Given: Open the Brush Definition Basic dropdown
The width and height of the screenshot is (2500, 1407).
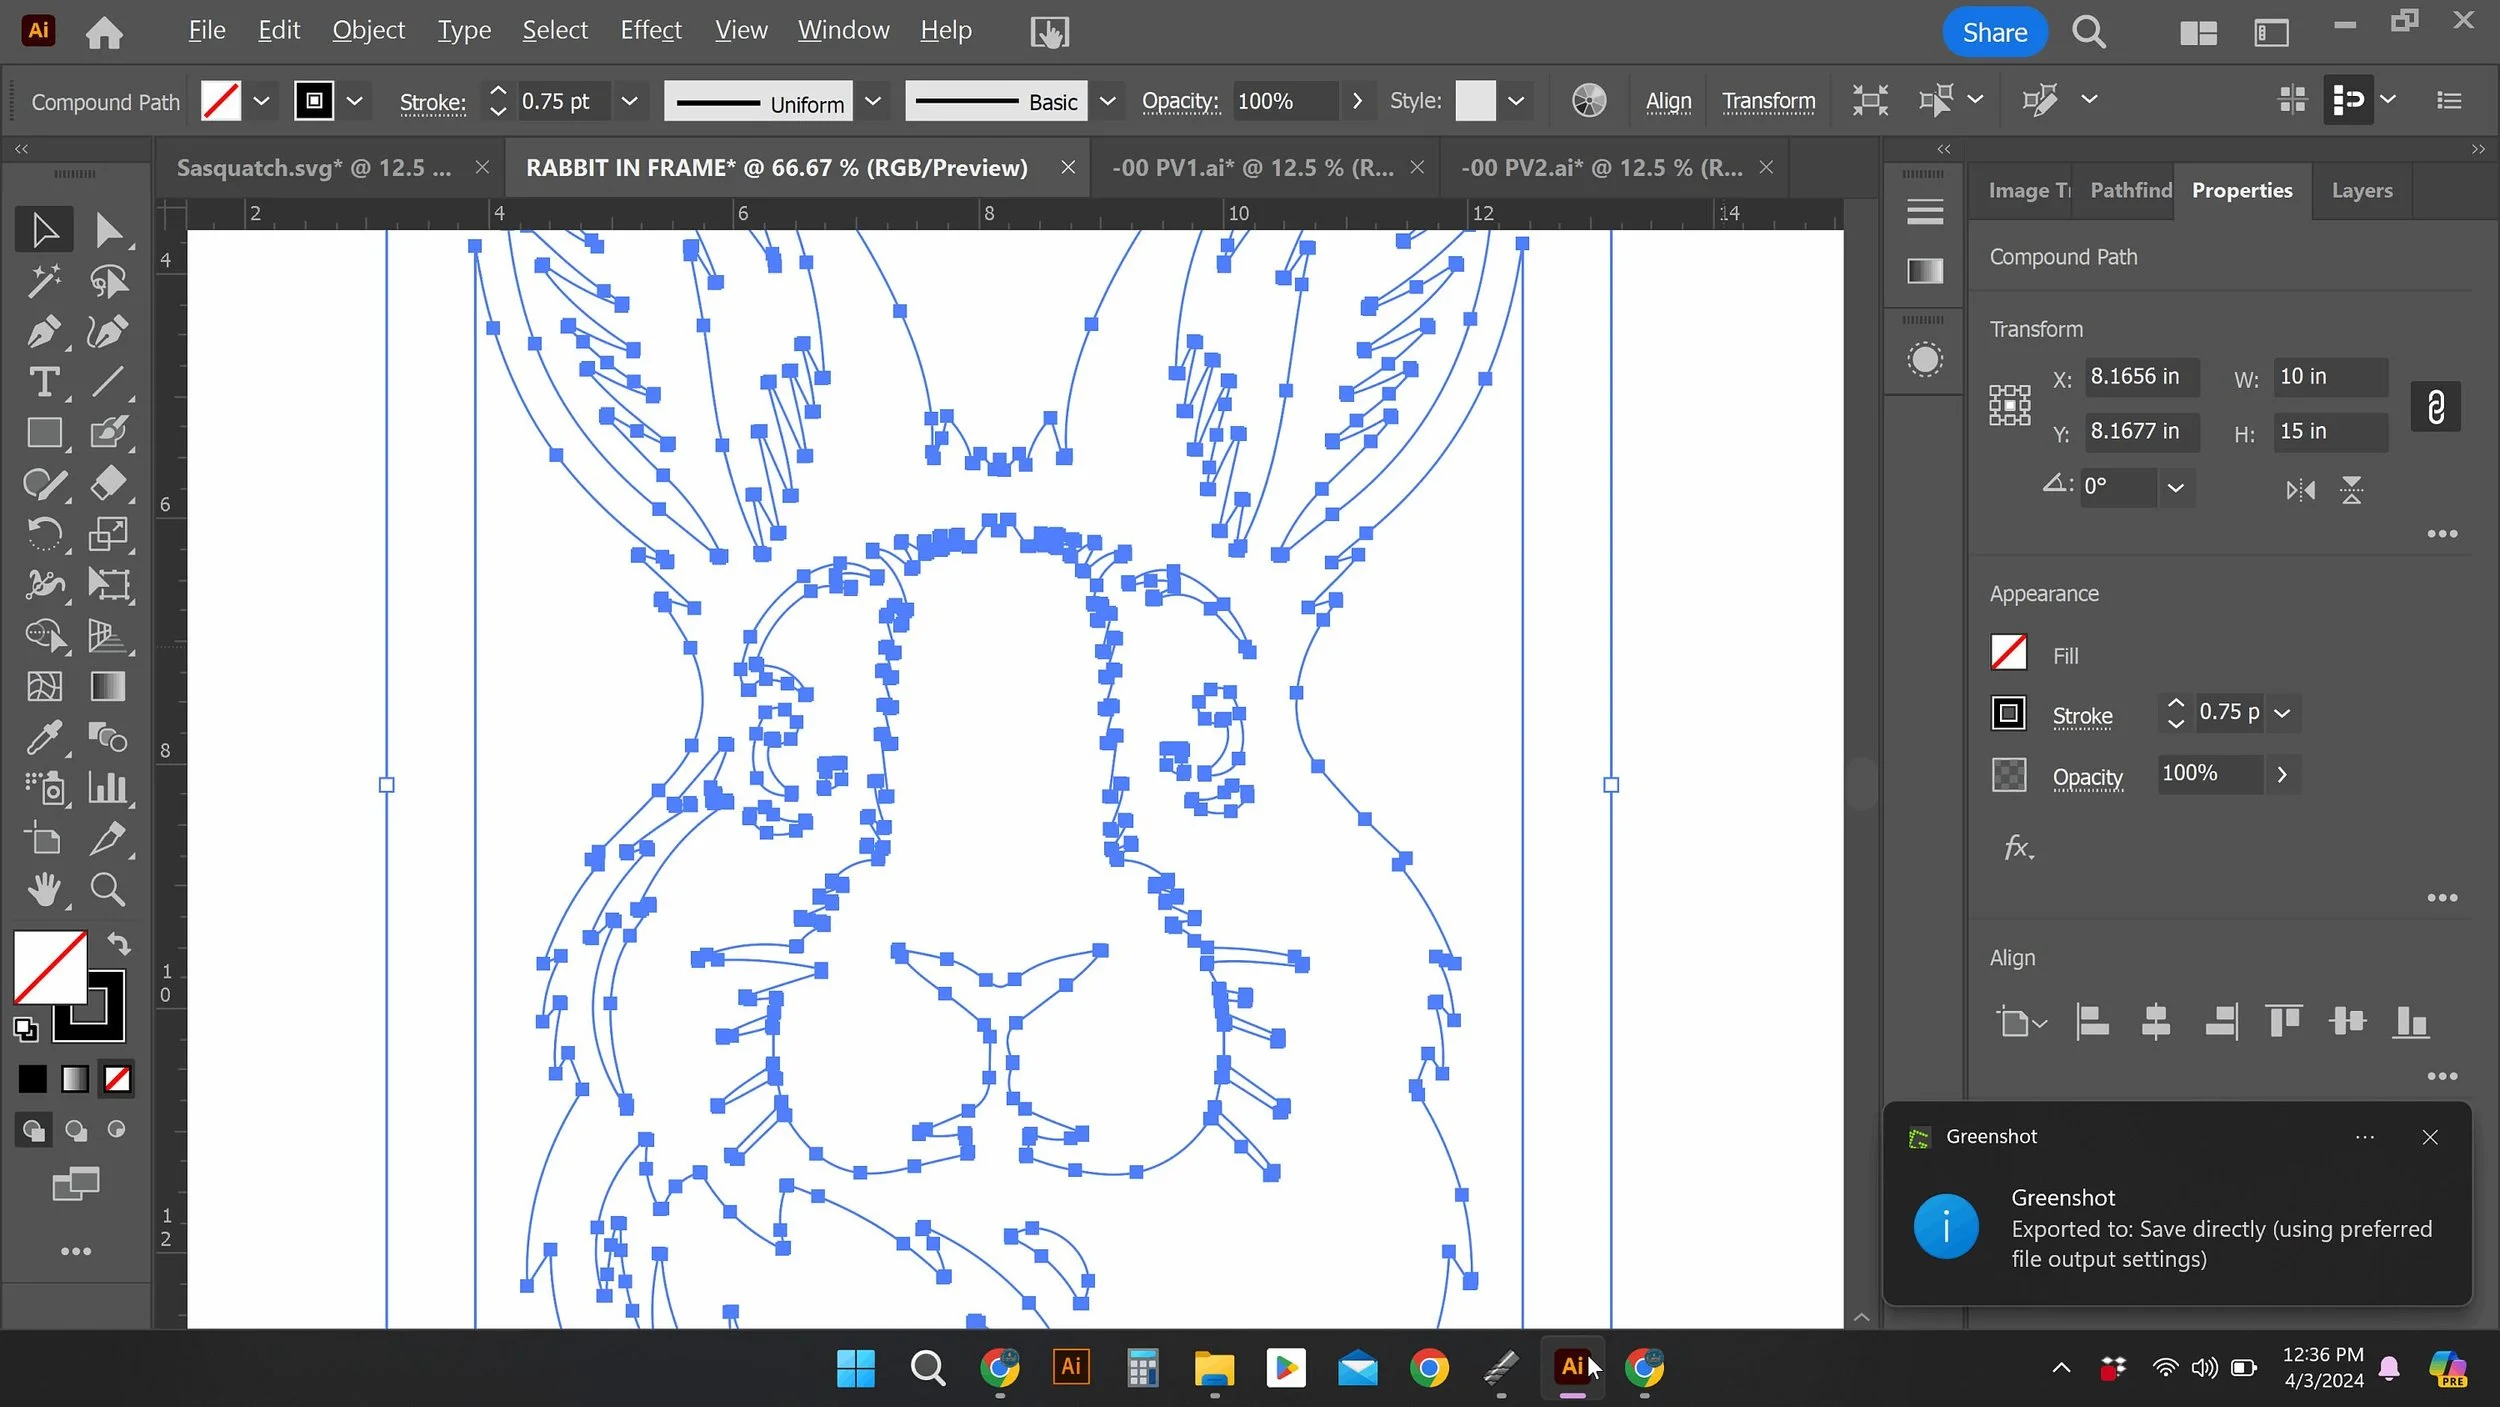Looking at the screenshot, I should coord(1107,101).
